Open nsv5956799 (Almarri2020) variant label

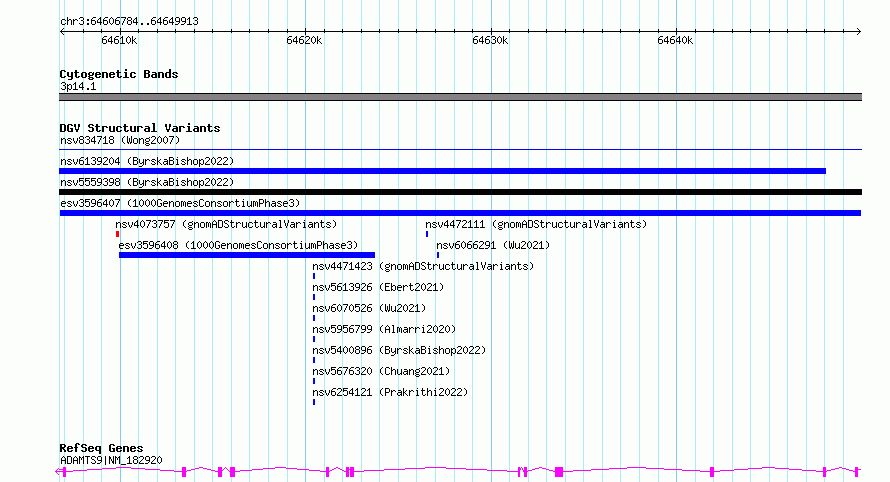click(384, 329)
